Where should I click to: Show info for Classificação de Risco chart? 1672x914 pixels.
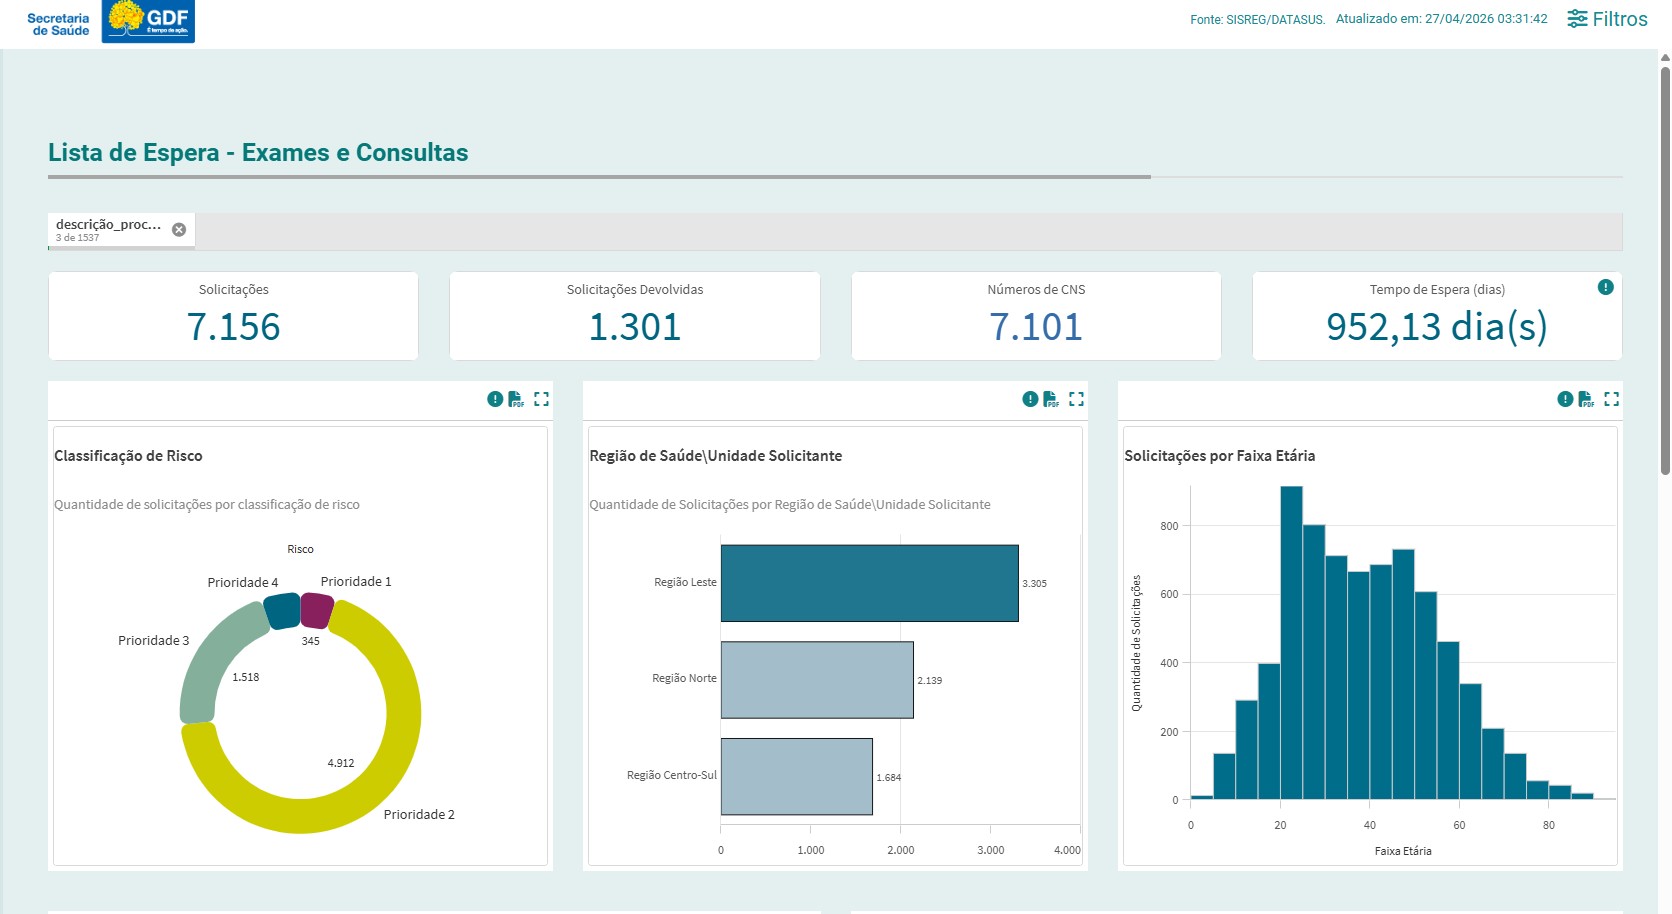[x=495, y=399]
